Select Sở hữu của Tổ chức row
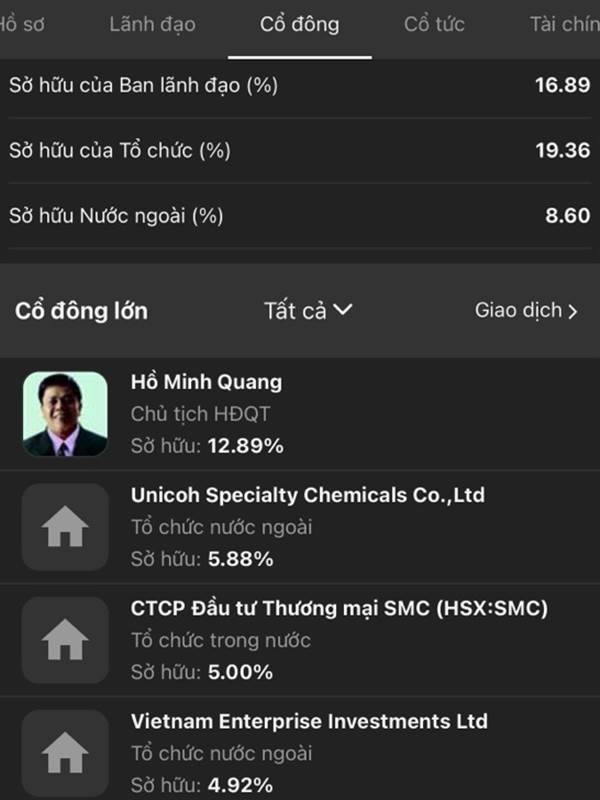 click(300, 151)
